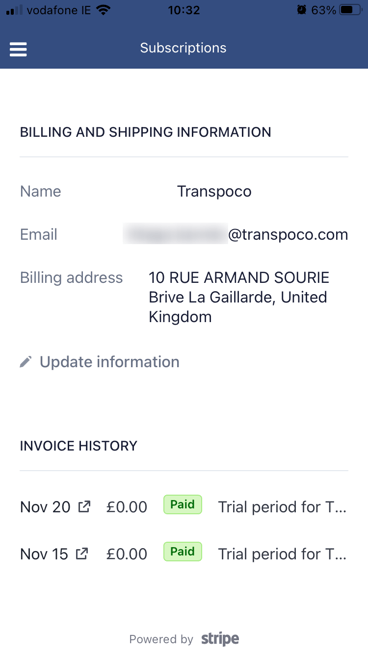
Task: Select the Nov 15 invoice date
Action: 44,554
